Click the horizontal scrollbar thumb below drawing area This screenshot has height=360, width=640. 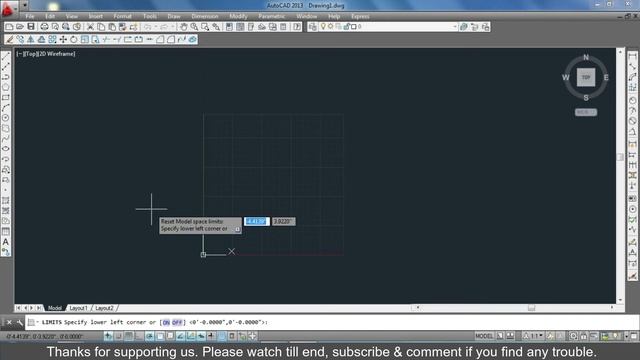pos(531,308)
